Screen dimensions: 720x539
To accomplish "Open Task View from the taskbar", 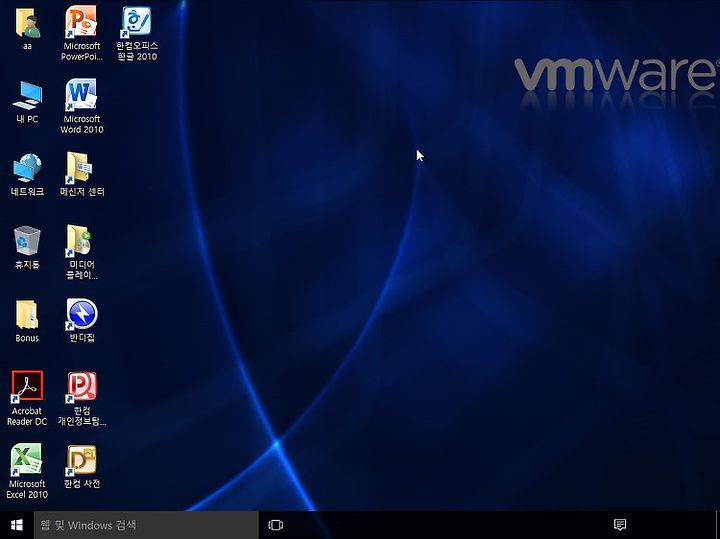I will (276, 525).
